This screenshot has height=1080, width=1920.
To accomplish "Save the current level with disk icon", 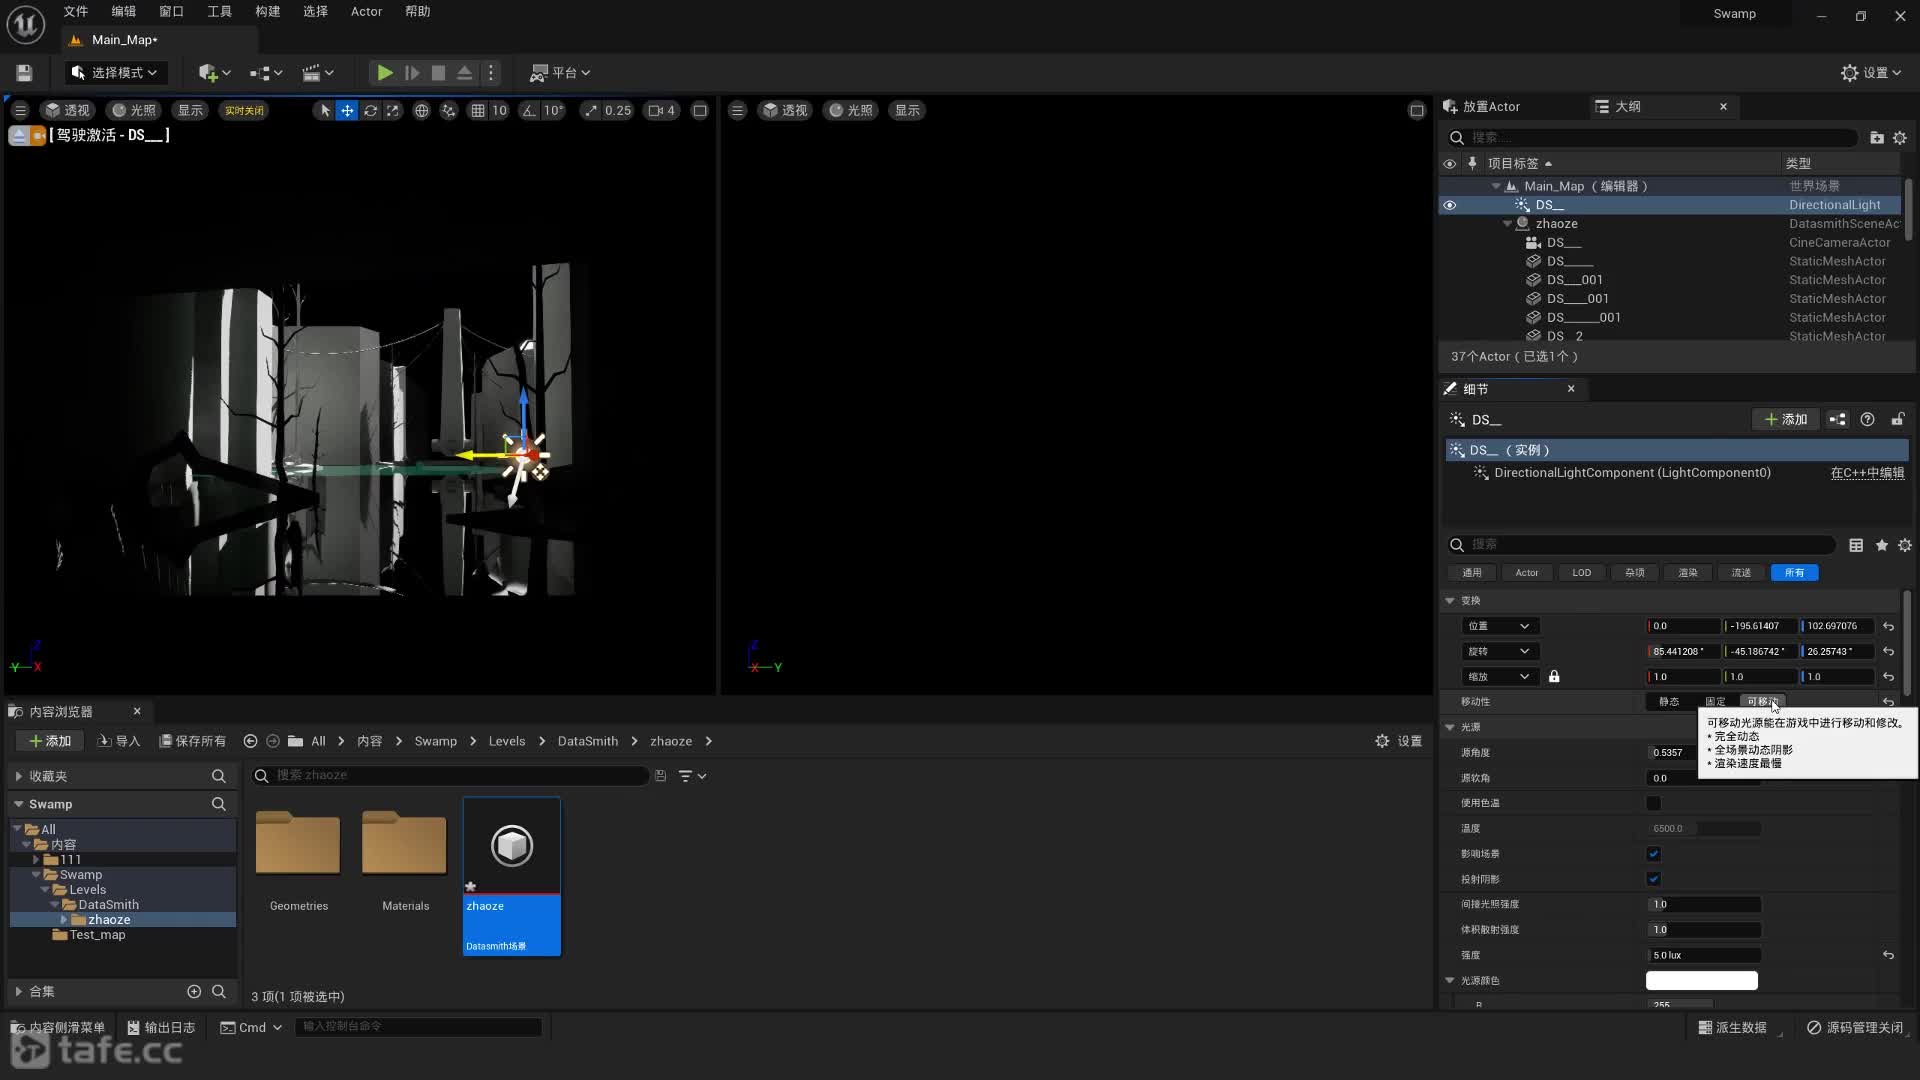I will (x=24, y=73).
